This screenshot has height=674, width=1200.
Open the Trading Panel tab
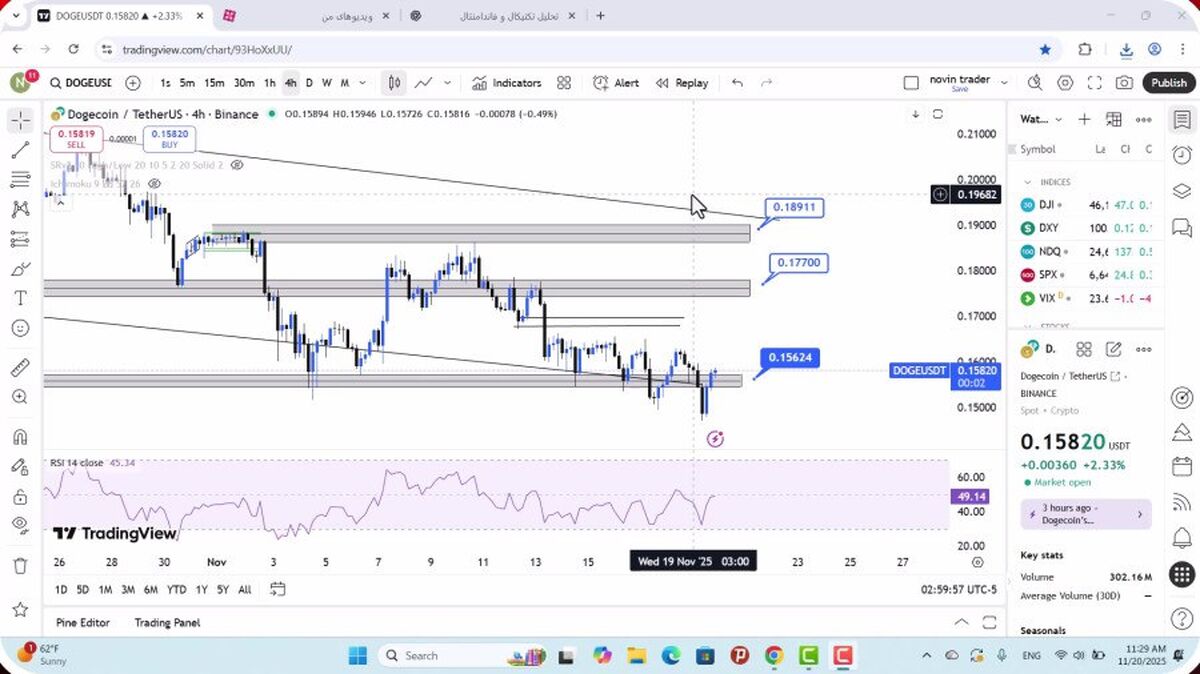coord(168,622)
